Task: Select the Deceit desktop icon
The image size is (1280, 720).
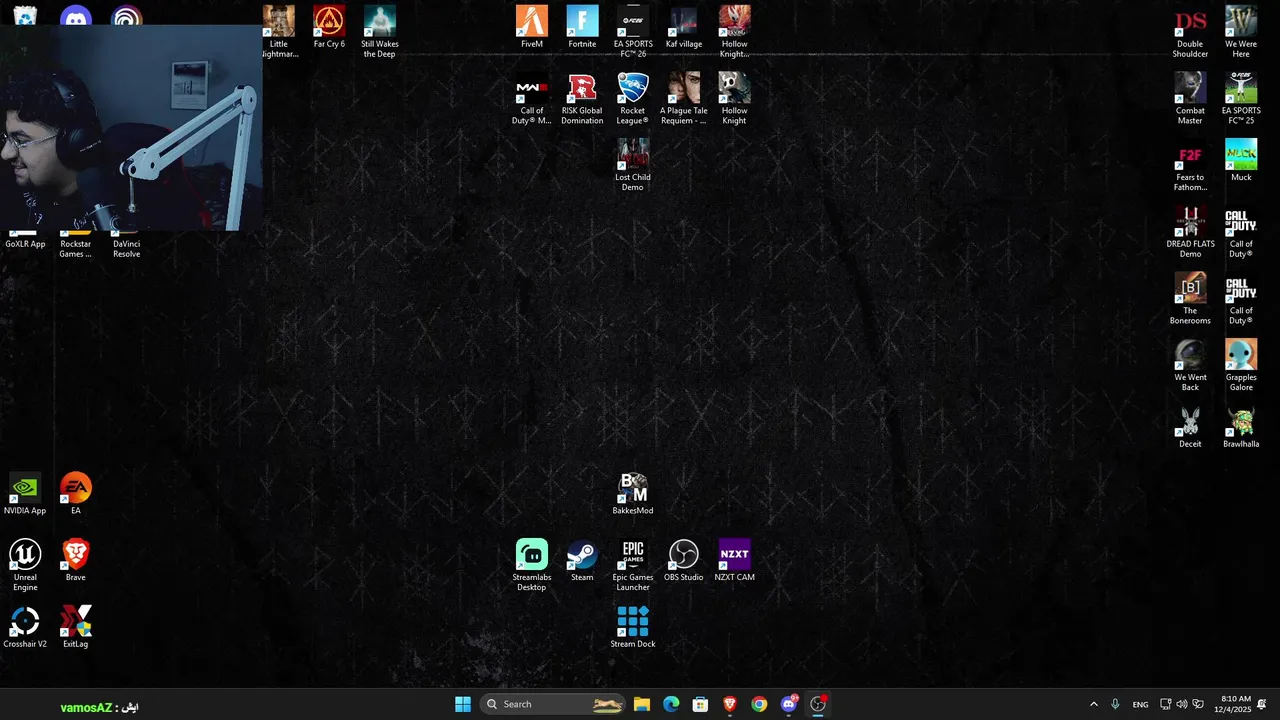Action: 1190,427
